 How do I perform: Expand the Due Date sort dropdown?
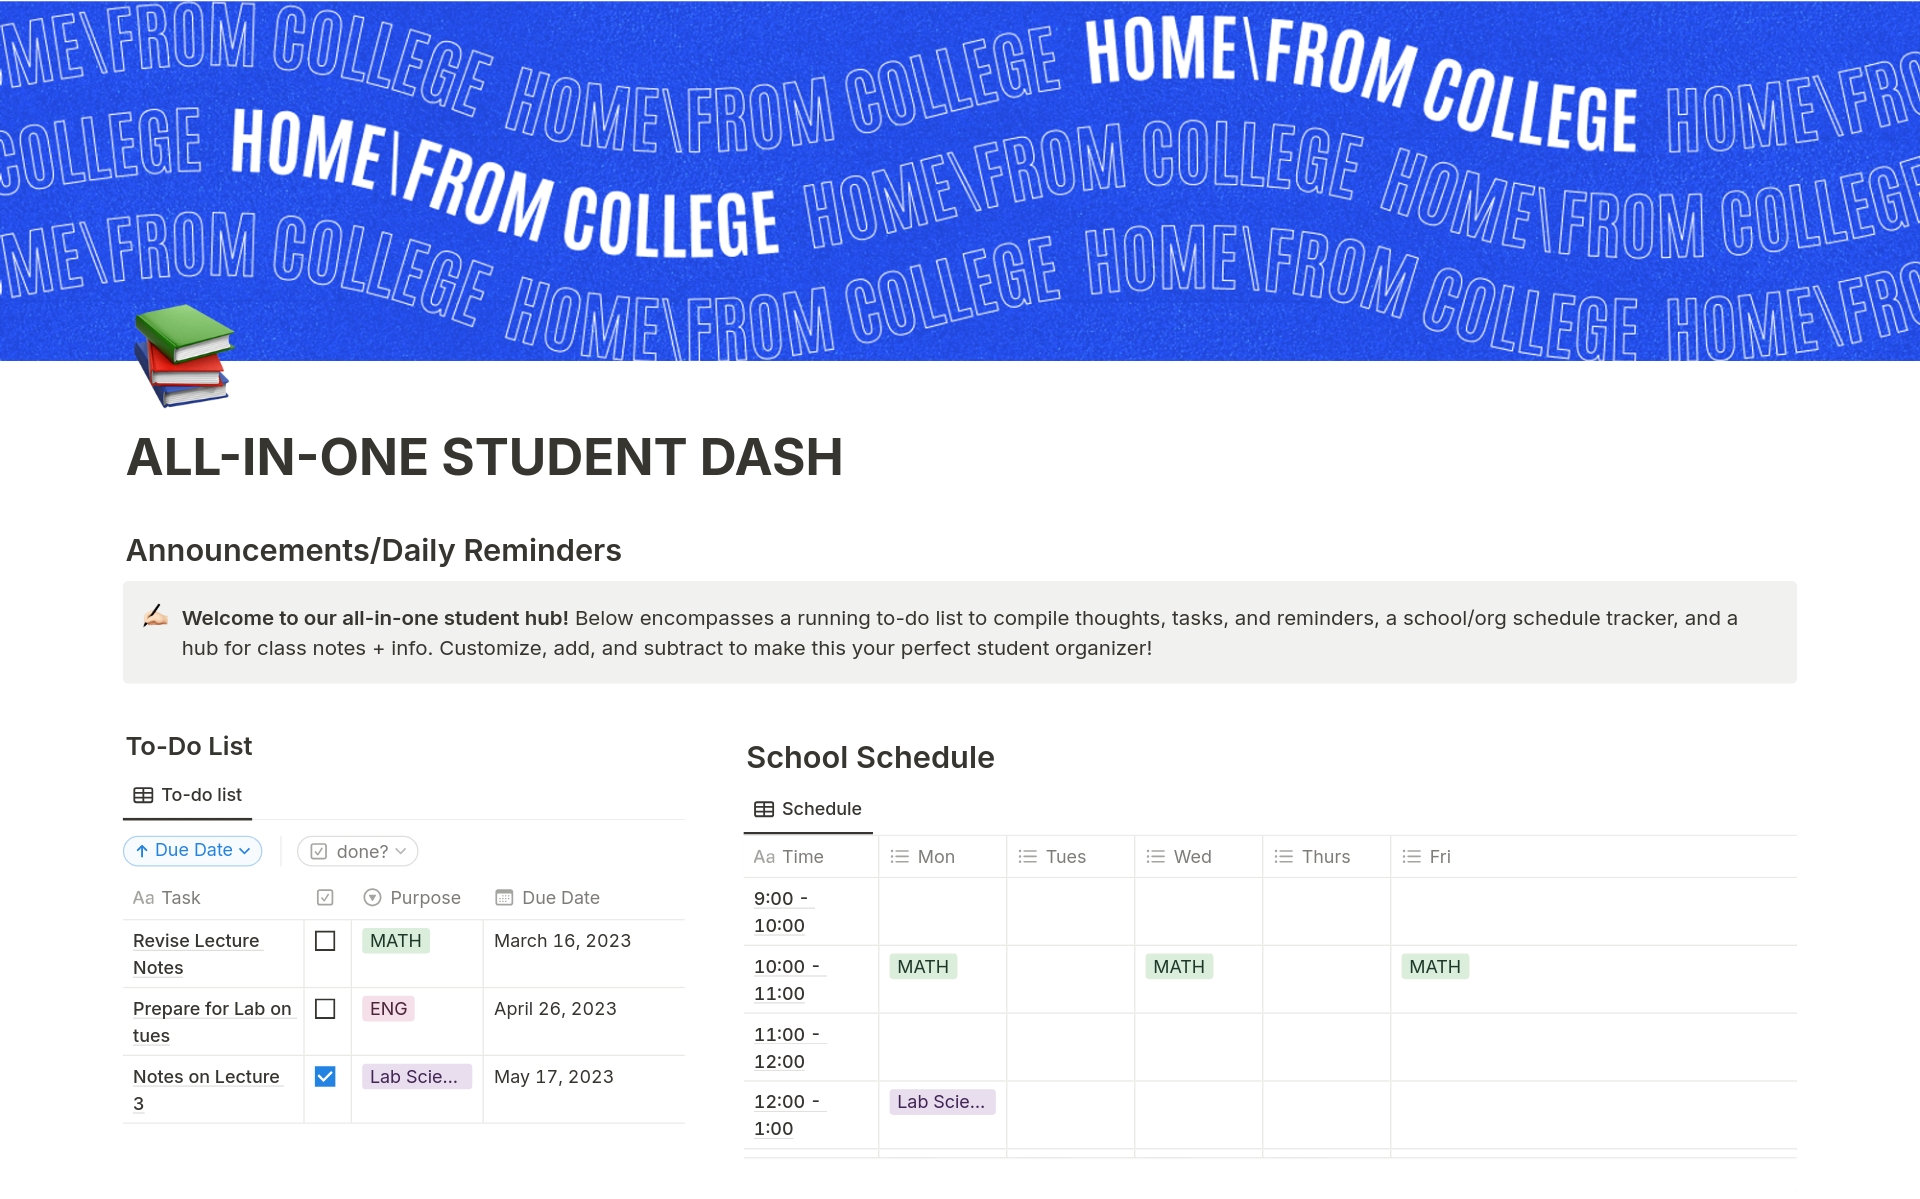point(191,850)
